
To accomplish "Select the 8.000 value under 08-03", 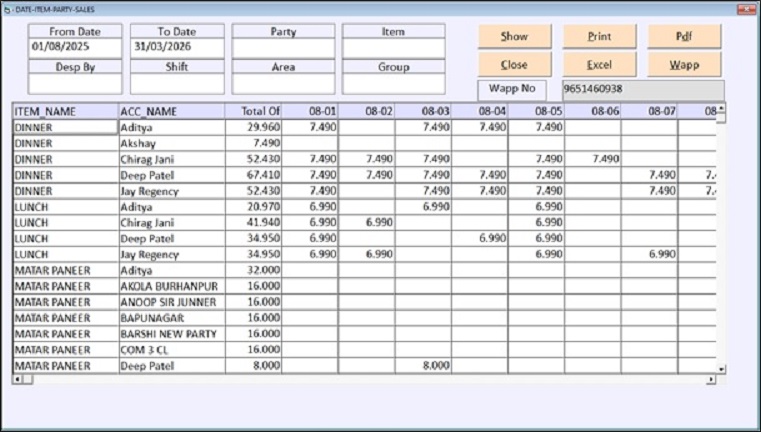I will (423, 366).
